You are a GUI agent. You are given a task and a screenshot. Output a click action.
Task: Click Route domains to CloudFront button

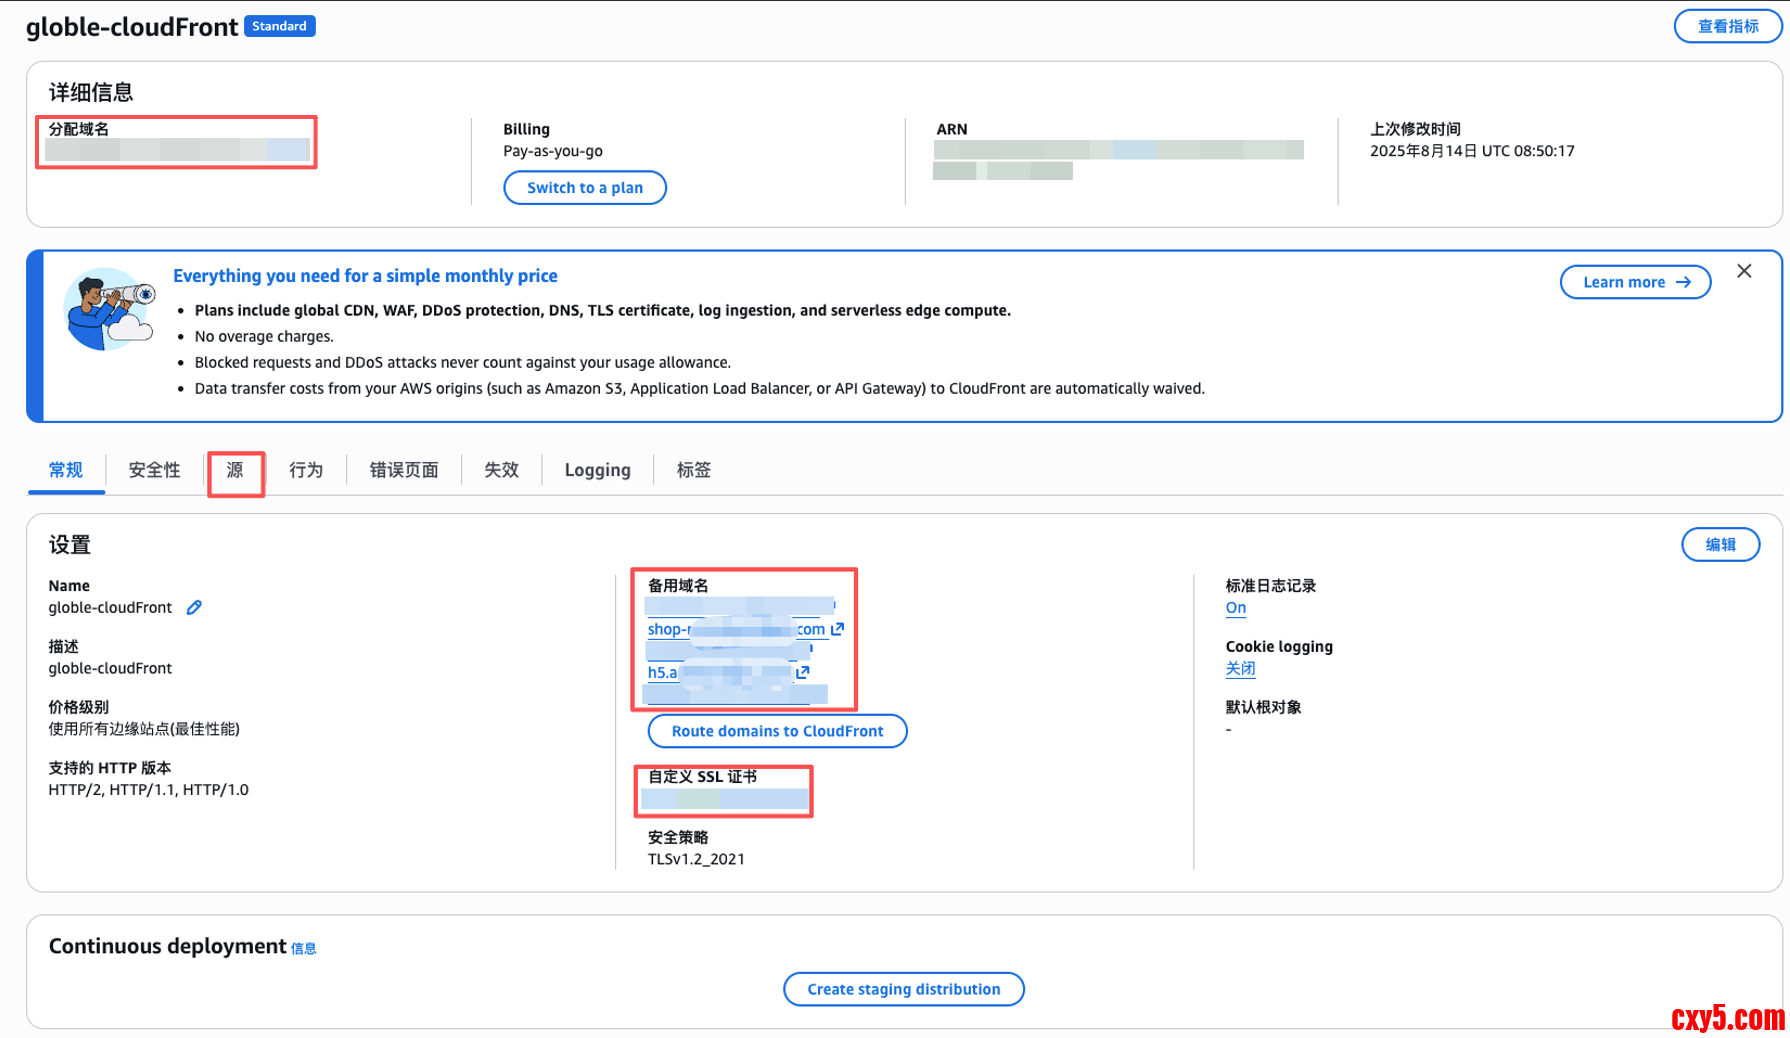[x=777, y=731]
